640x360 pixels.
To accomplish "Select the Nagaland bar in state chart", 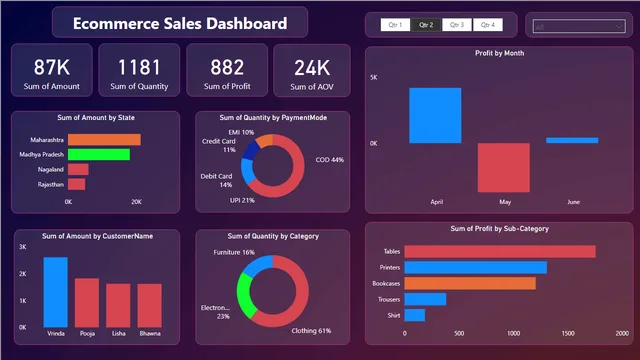I will click(x=78, y=169).
